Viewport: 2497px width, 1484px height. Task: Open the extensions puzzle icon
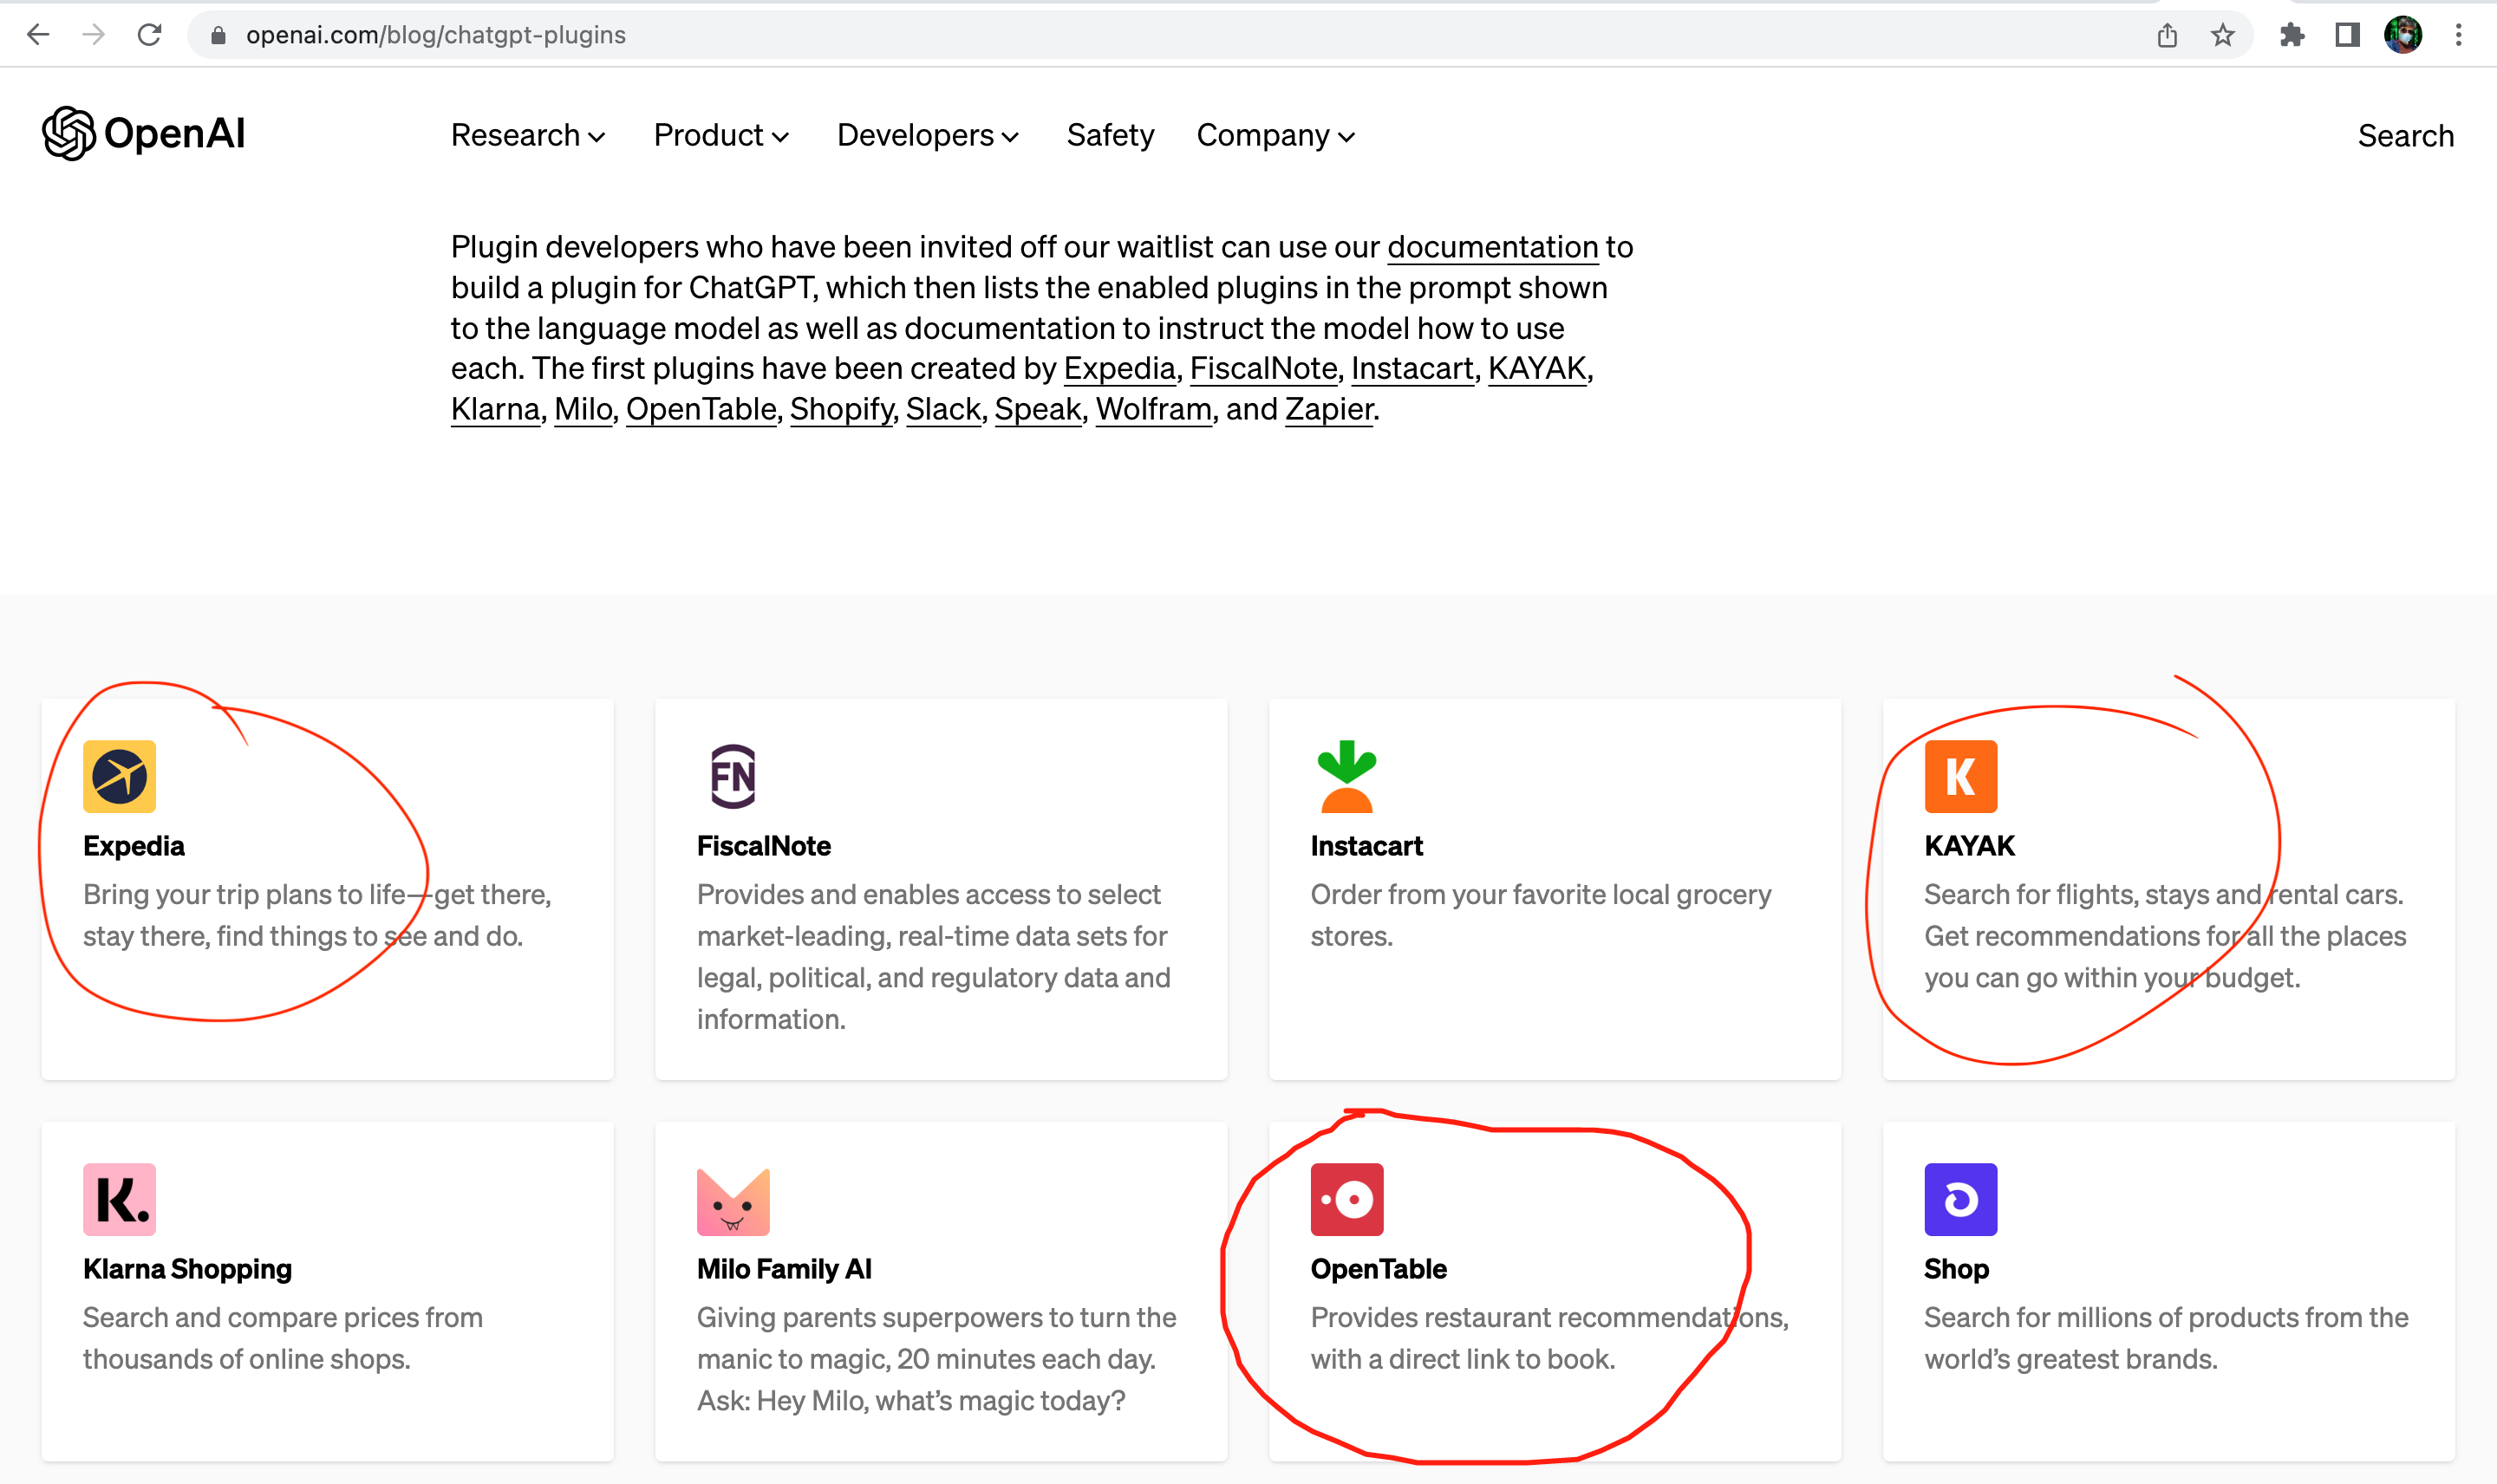coord(2292,36)
